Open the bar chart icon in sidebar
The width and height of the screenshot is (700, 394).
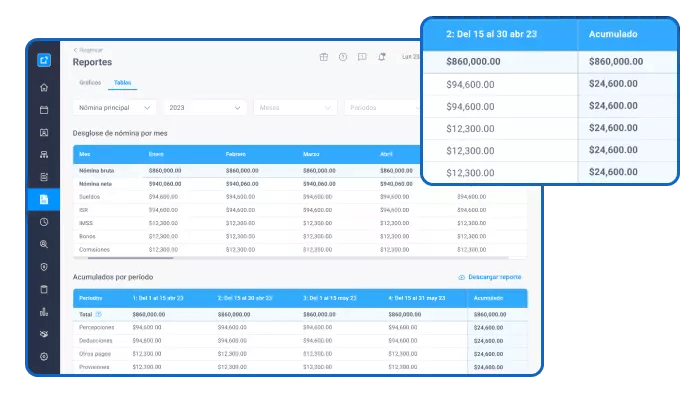(44, 311)
